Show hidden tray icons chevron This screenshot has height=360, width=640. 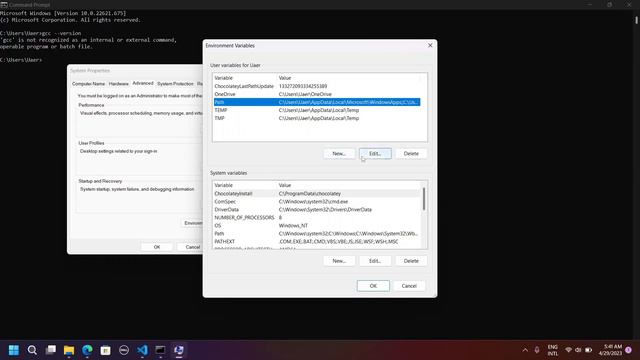point(525,350)
